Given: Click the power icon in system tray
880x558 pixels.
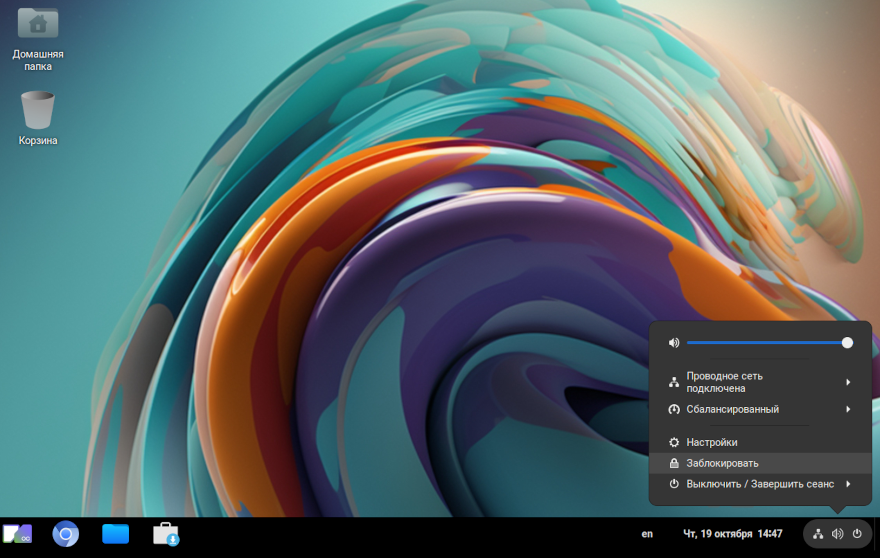Looking at the screenshot, I should click(x=857, y=534).
